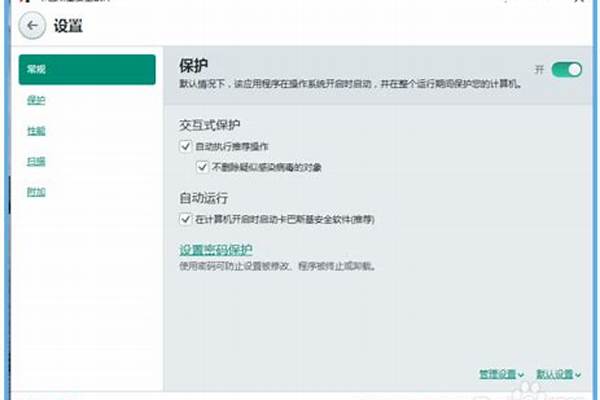Screen dimensions: 600x400
Task: Open the 附加 section link
Action: click(36, 192)
